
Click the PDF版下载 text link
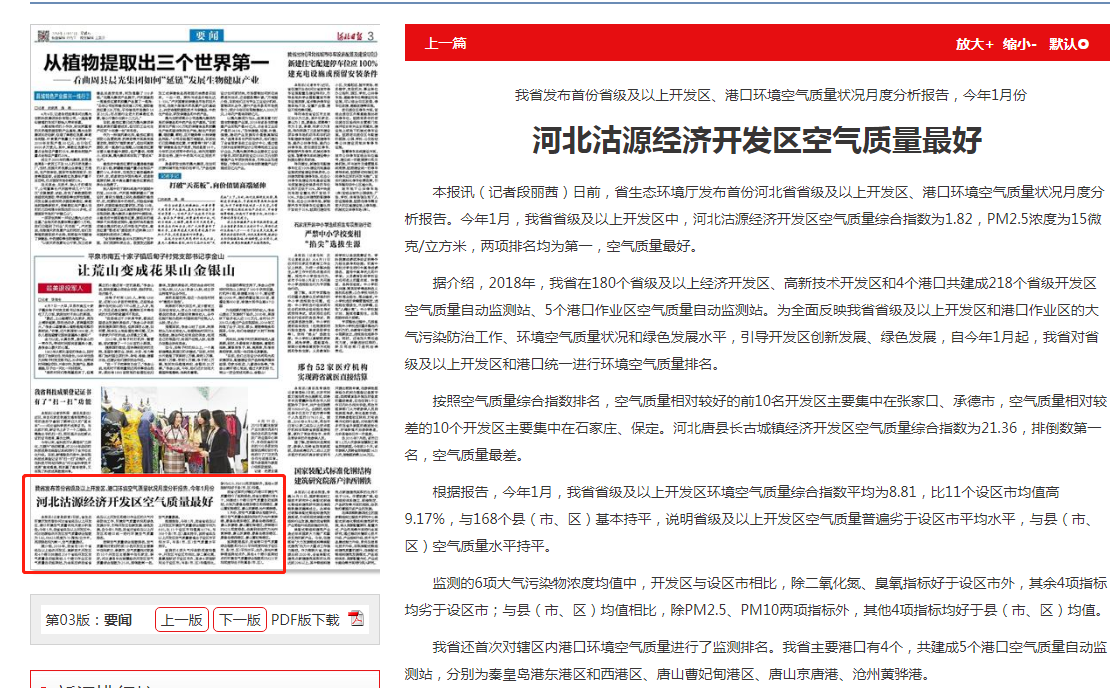tap(305, 620)
